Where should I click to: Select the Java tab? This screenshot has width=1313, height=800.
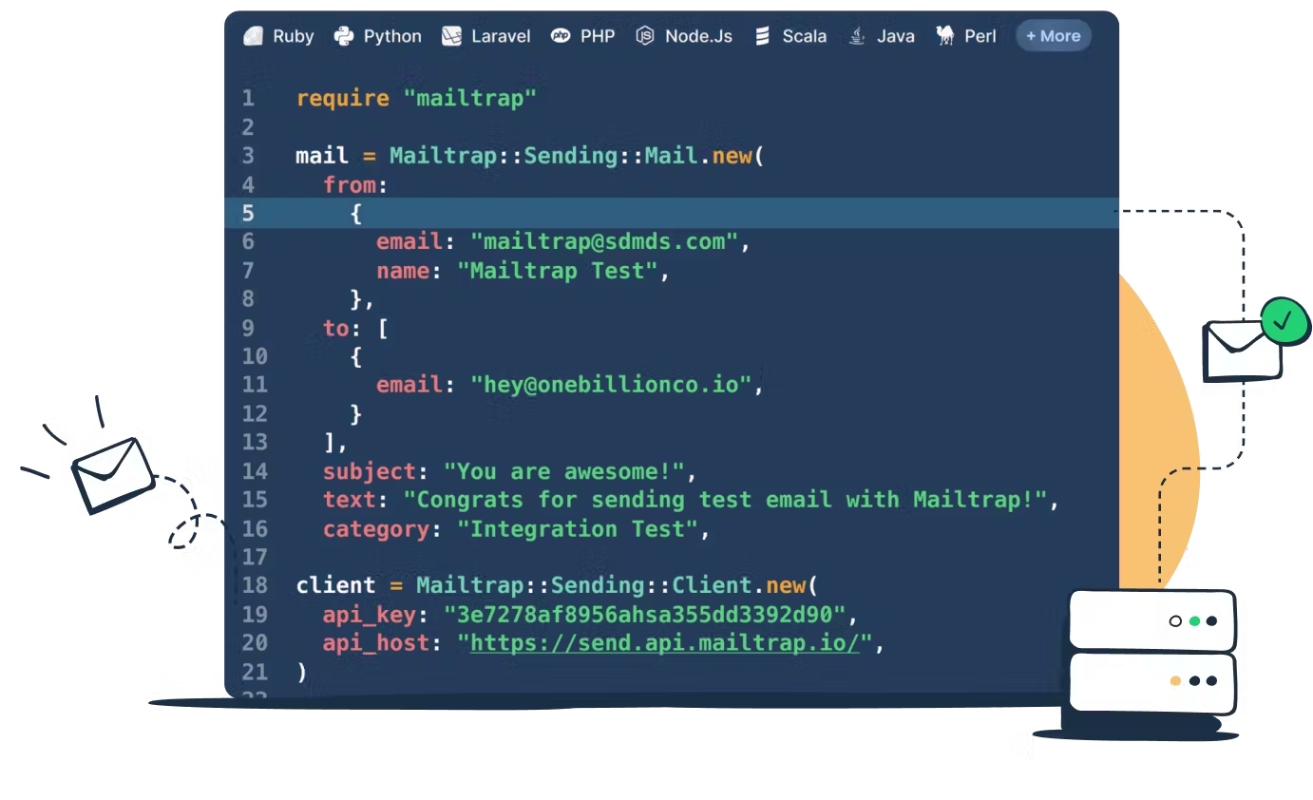click(881, 36)
